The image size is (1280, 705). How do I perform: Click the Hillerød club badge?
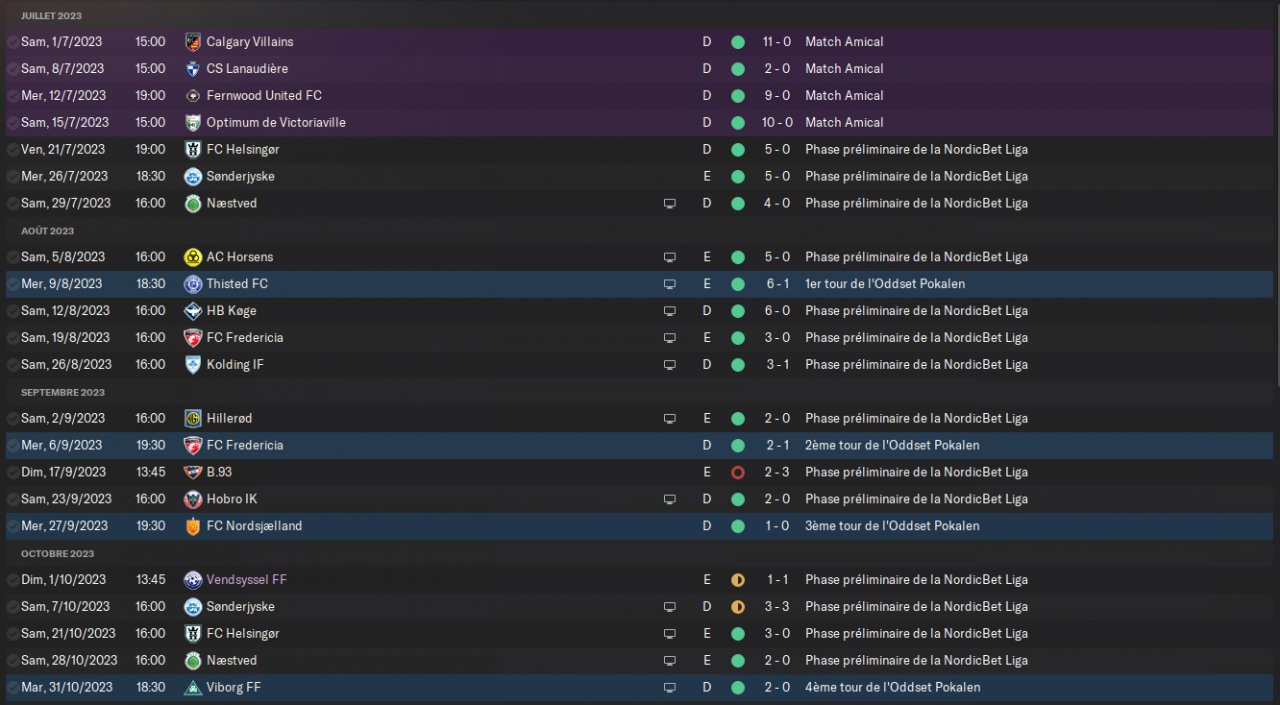(193, 418)
